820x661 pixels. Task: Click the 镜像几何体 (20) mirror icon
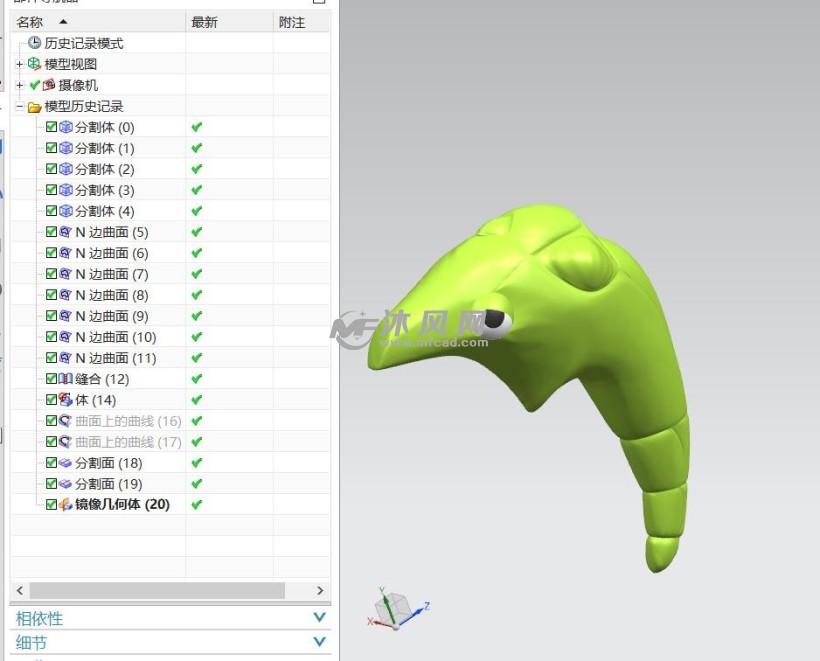pos(65,504)
